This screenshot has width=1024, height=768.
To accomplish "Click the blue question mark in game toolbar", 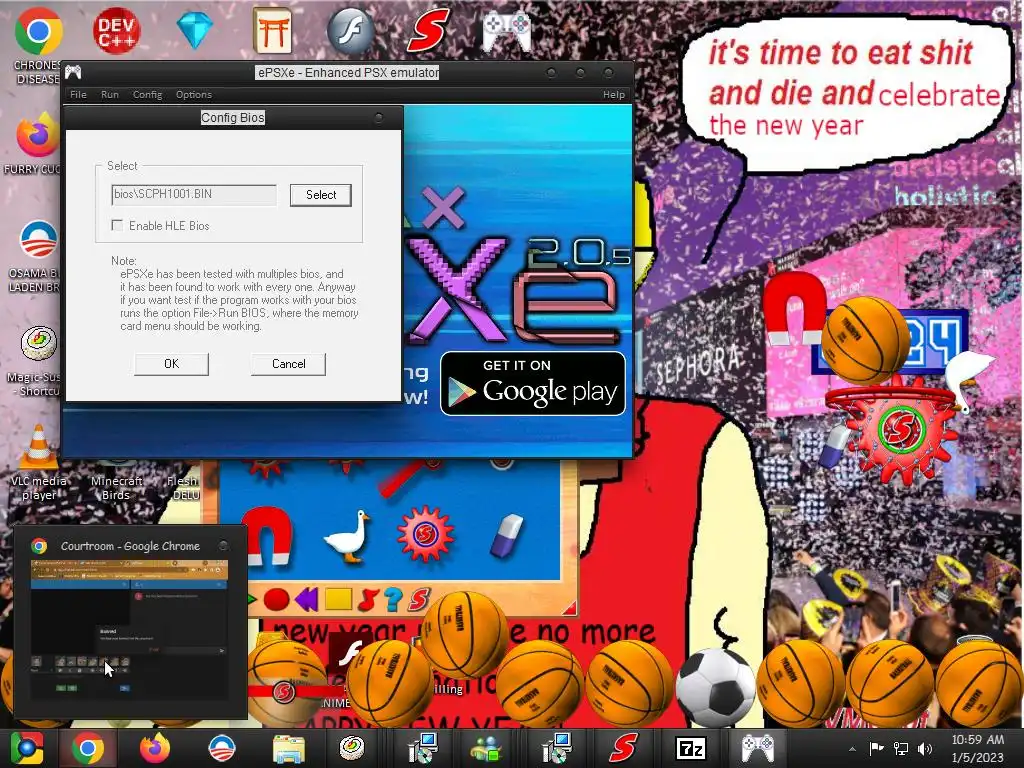I will [392, 600].
